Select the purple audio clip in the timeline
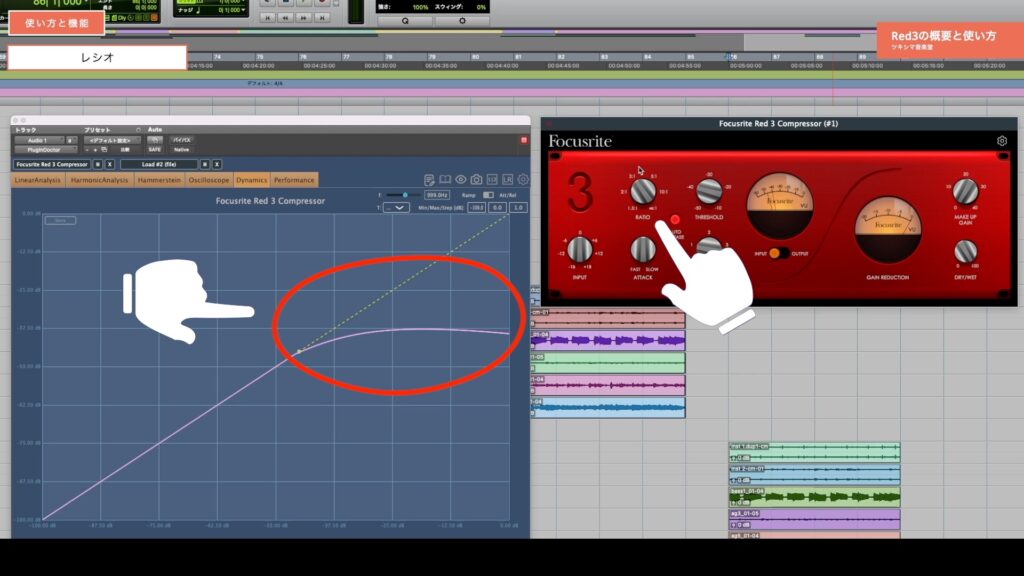 point(608,340)
